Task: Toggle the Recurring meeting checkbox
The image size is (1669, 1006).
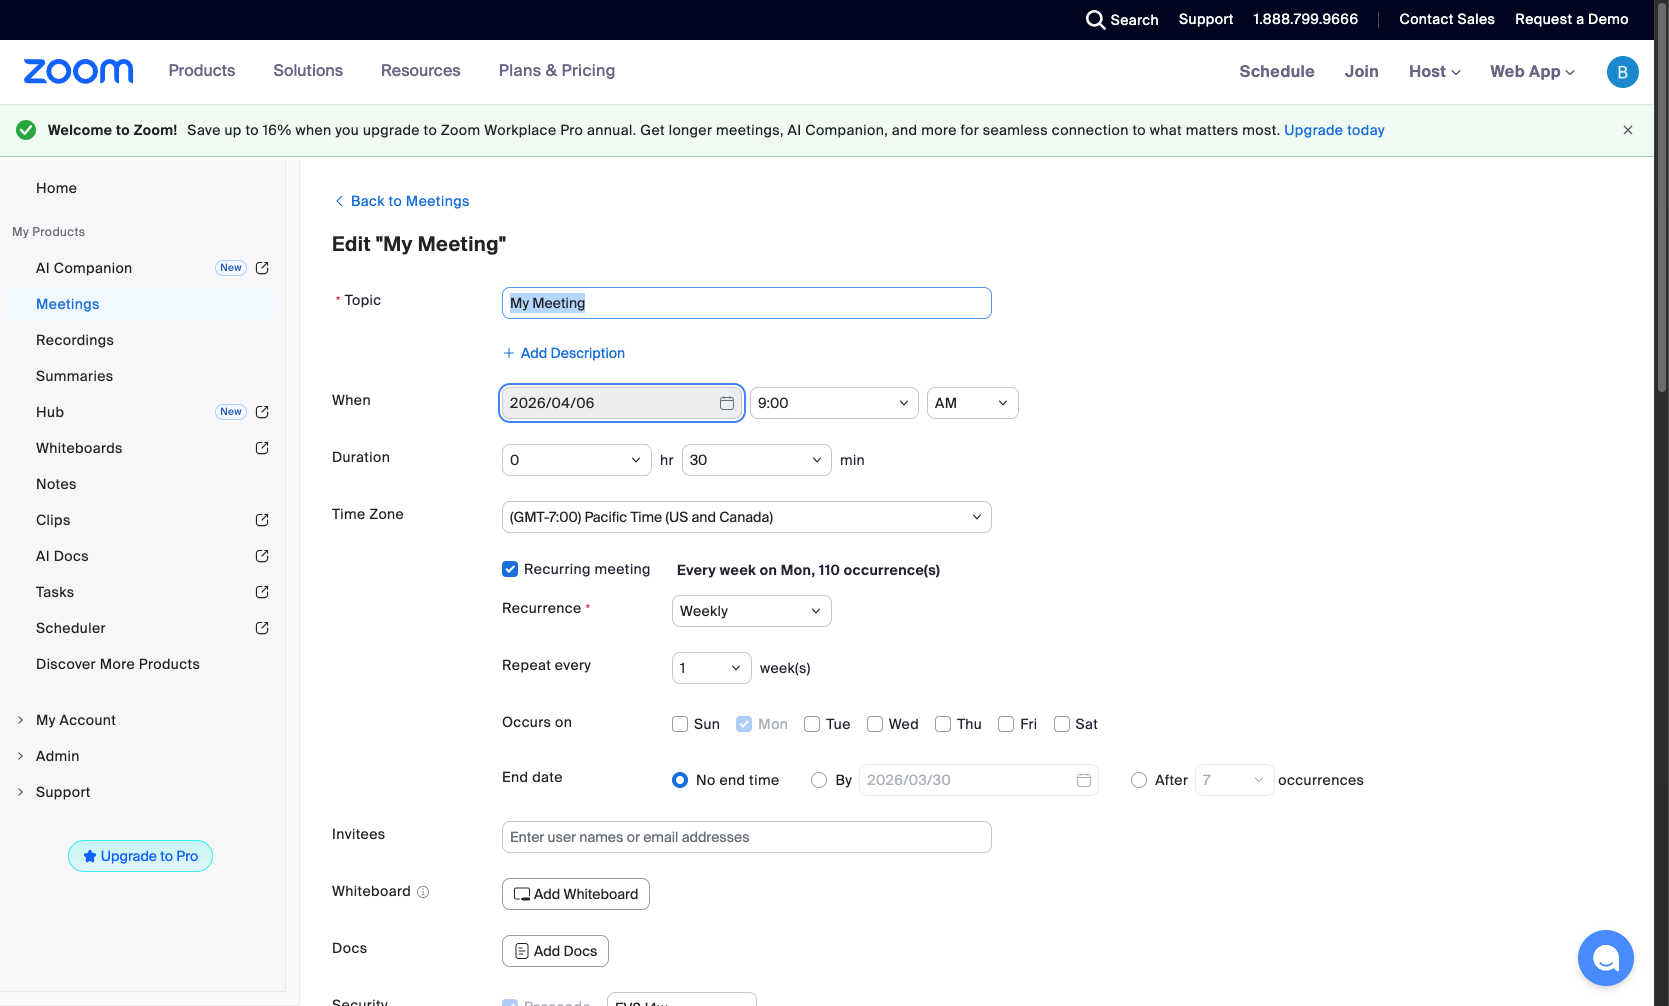Action: (510, 569)
